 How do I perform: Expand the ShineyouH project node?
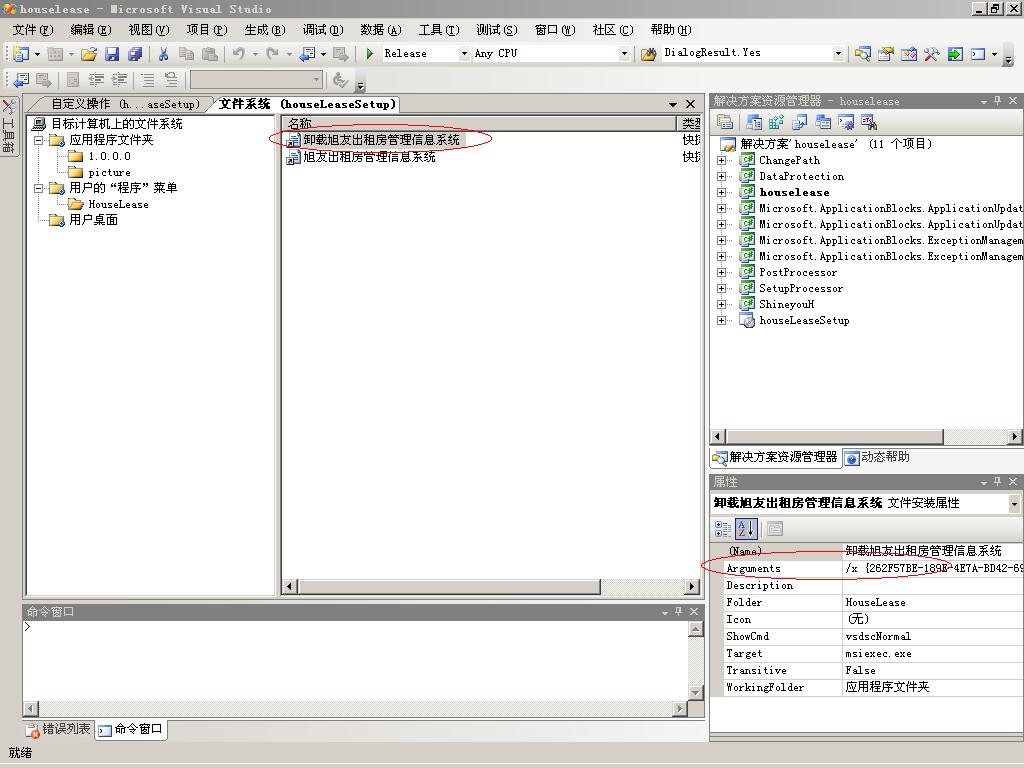pyautogui.click(x=722, y=304)
